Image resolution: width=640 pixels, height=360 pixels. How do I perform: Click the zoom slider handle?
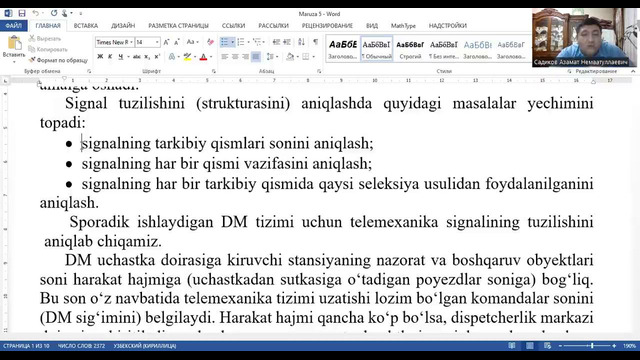592,346
